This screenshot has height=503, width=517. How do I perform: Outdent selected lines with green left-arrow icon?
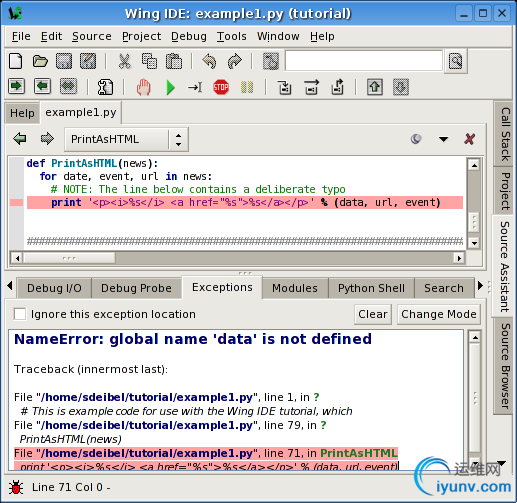(x=42, y=87)
